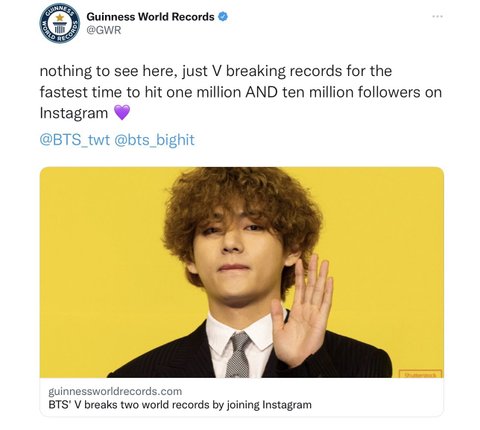The image size is (480, 430).
Task: Open the three-dot more options menu
Action: point(437,16)
